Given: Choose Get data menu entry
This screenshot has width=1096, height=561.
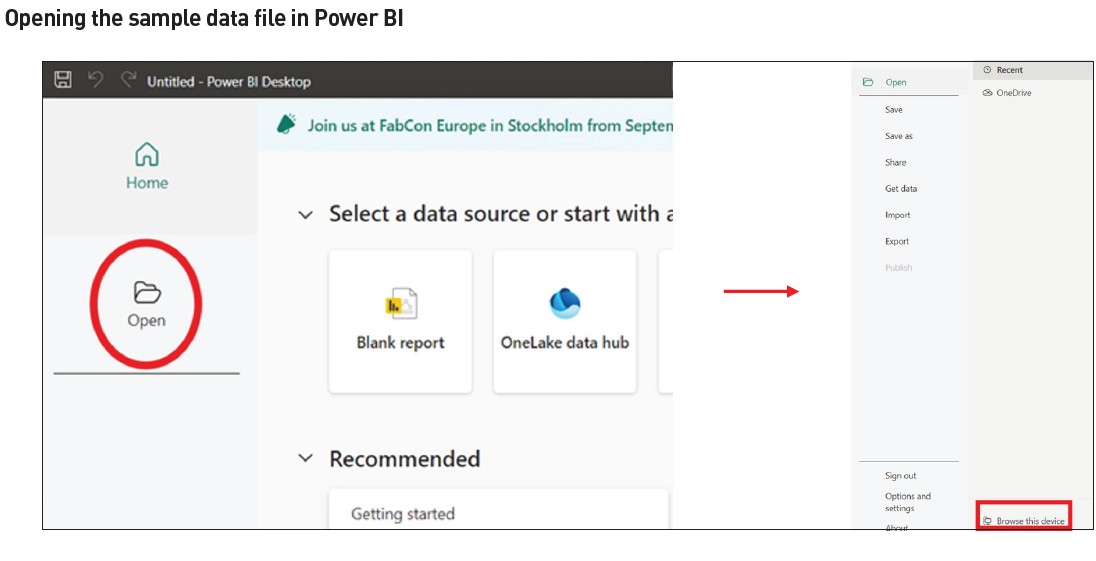Looking at the screenshot, I should (x=900, y=188).
